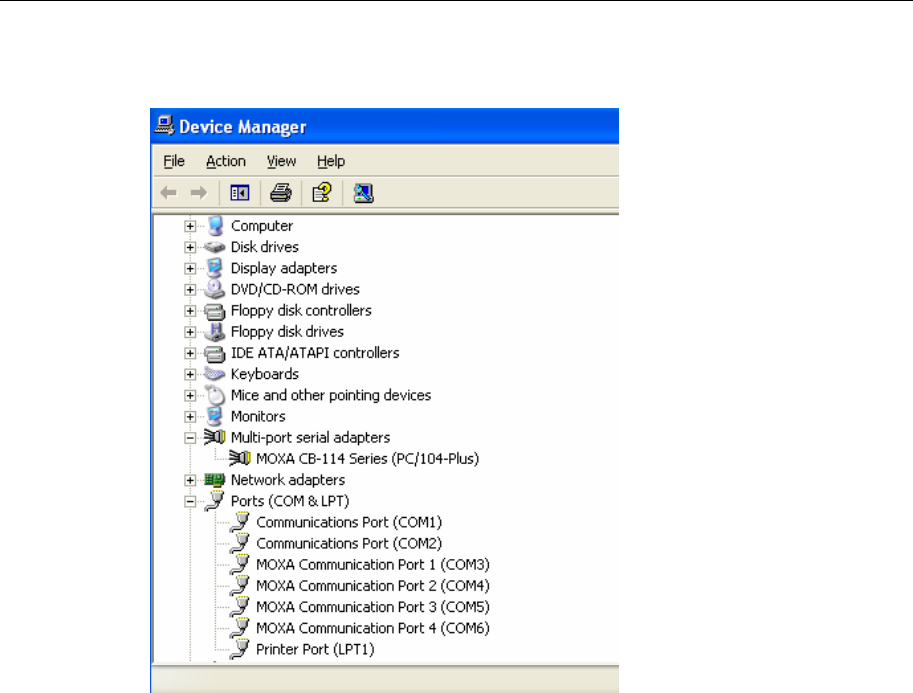Click the Monitors category icon
The width and height of the screenshot is (913, 693).
tap(215, 417)
